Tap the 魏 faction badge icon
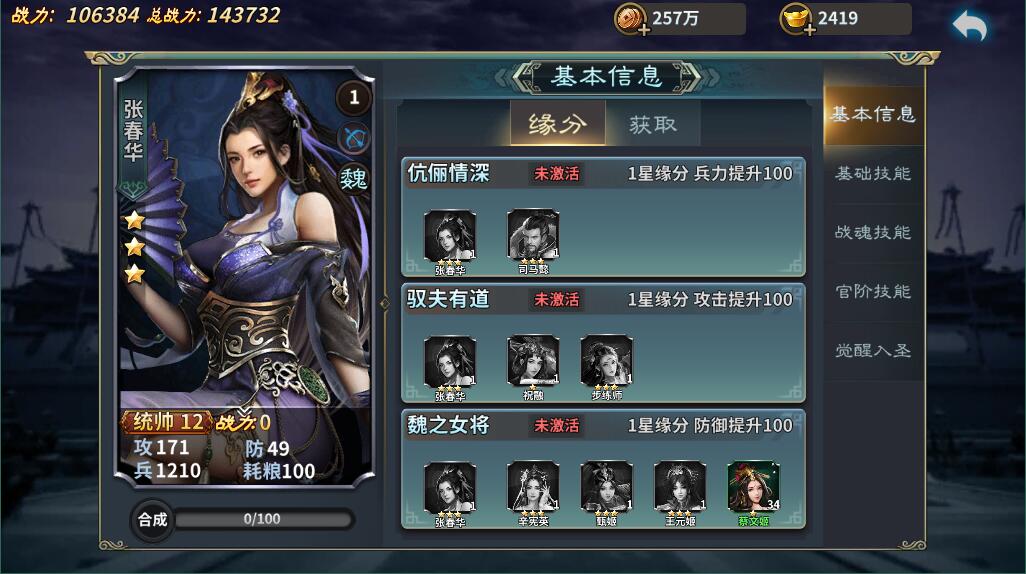Image resolution: width=1026 pixels, height=574 pixels. (x=354, y=178)
